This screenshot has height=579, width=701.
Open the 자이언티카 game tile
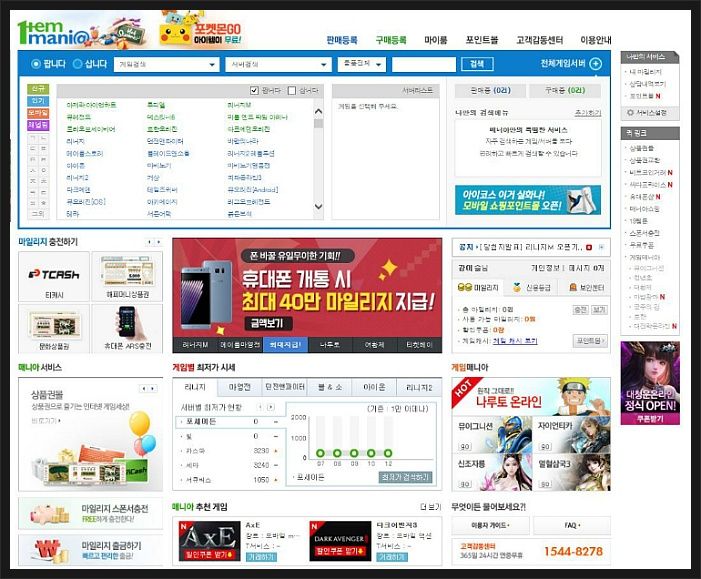(x=572, y=435)
